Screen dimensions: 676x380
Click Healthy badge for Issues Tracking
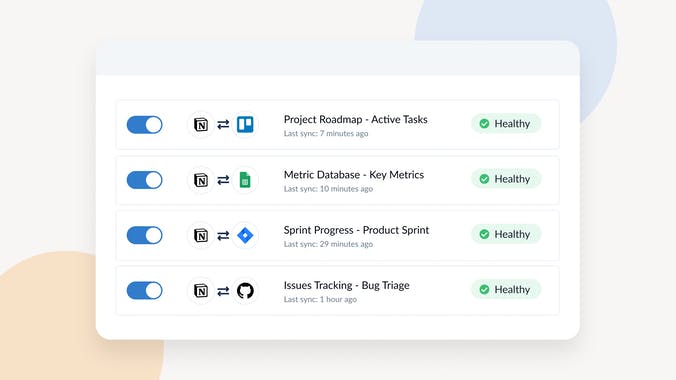point(506,289)
